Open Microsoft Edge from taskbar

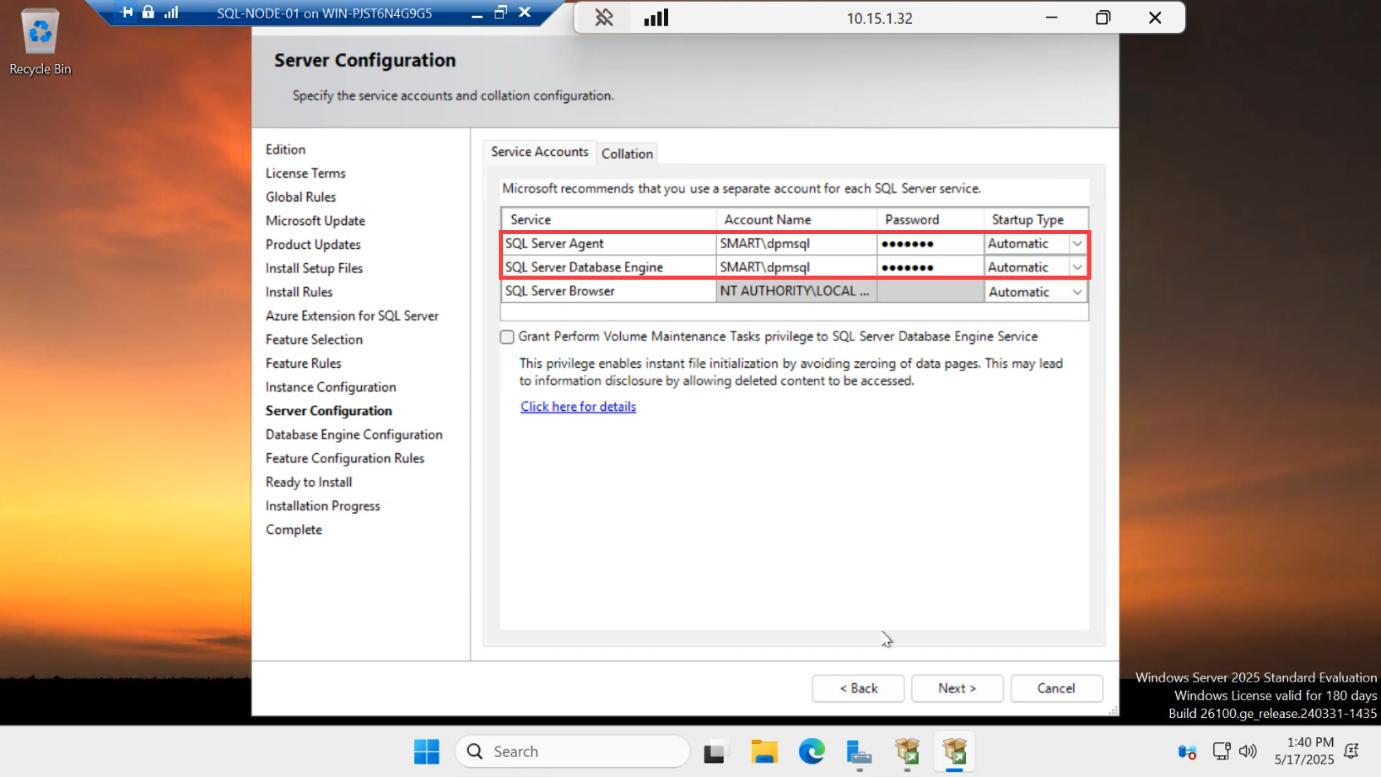811,751
